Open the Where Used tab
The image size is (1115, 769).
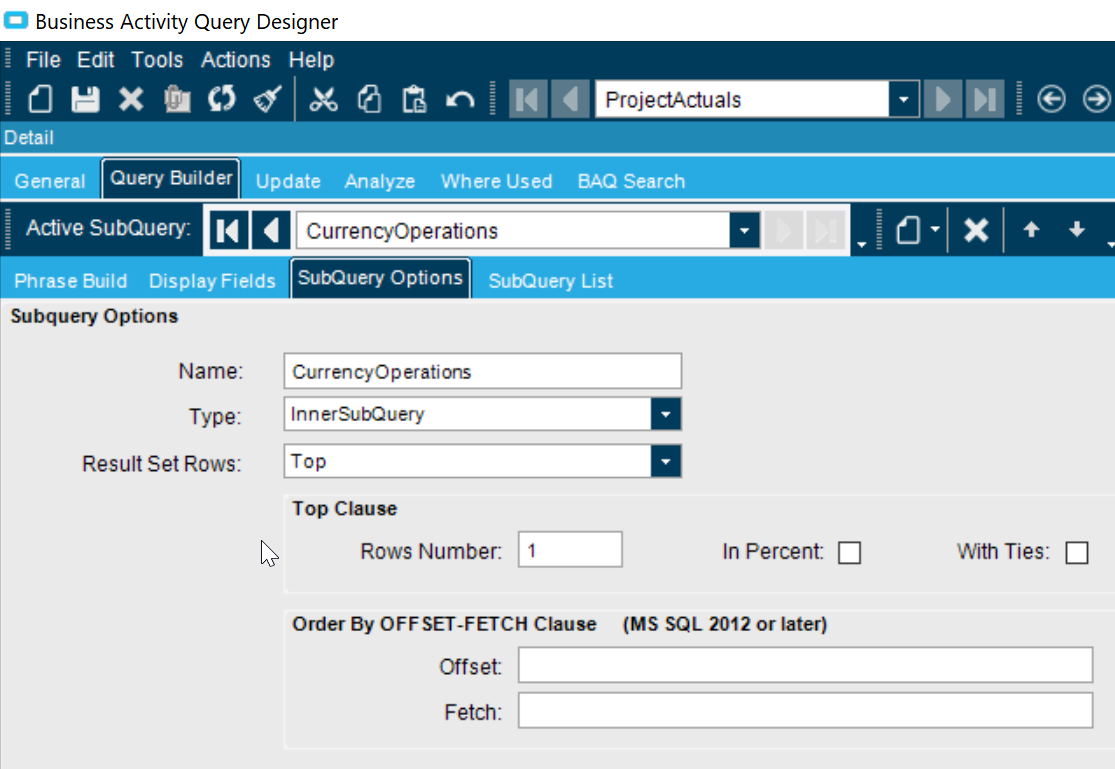pos(496,181)
